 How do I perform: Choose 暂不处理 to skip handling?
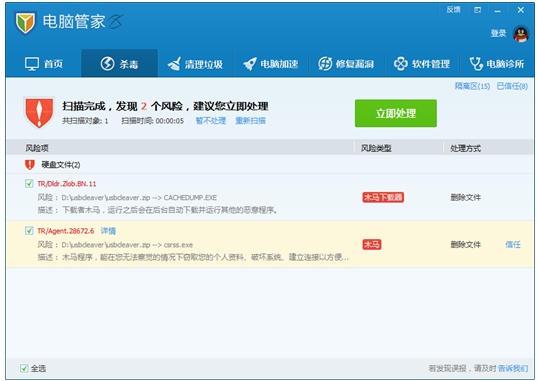[x=211, y=121]
